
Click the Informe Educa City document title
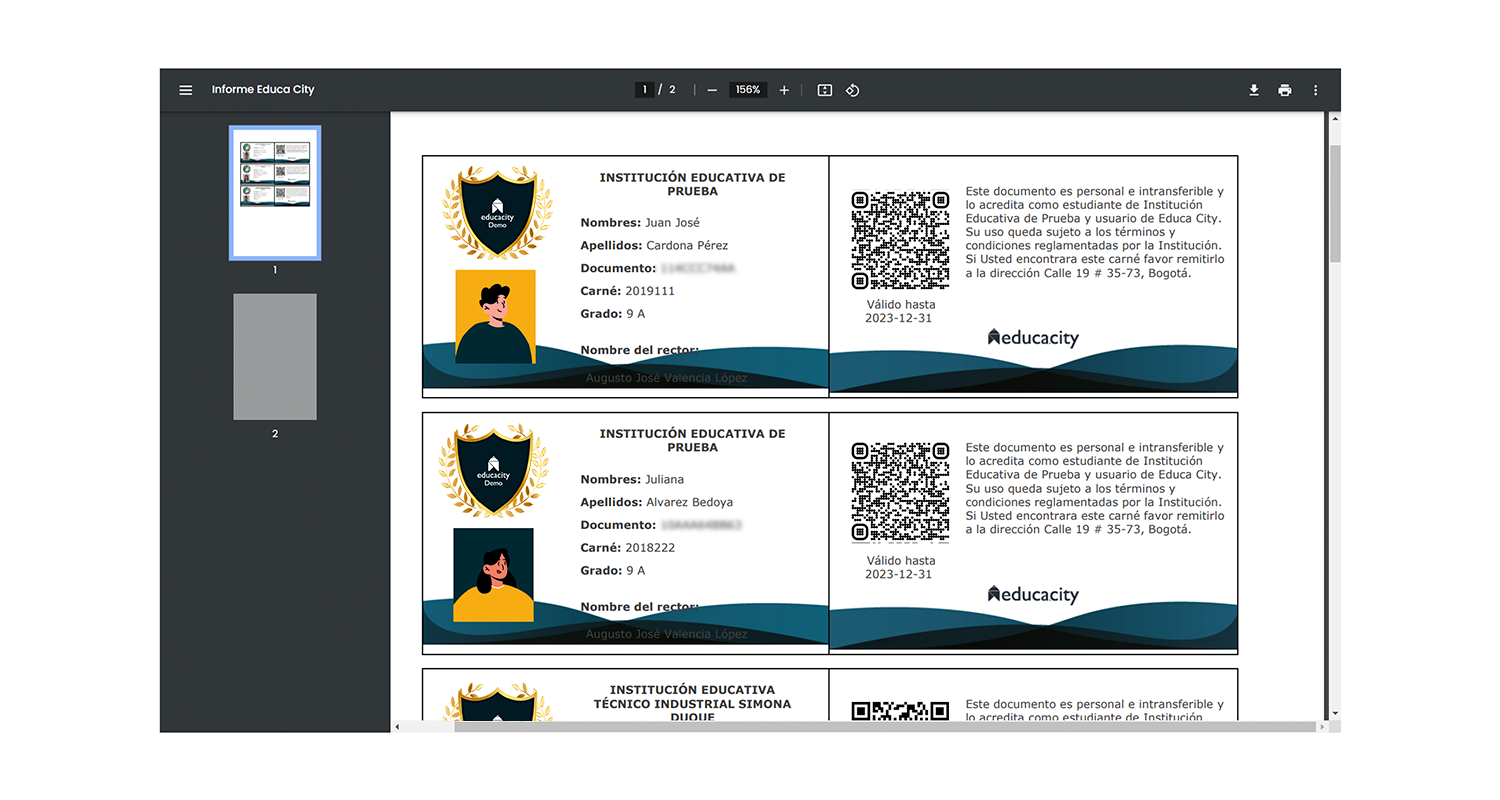tap(263, 90)
